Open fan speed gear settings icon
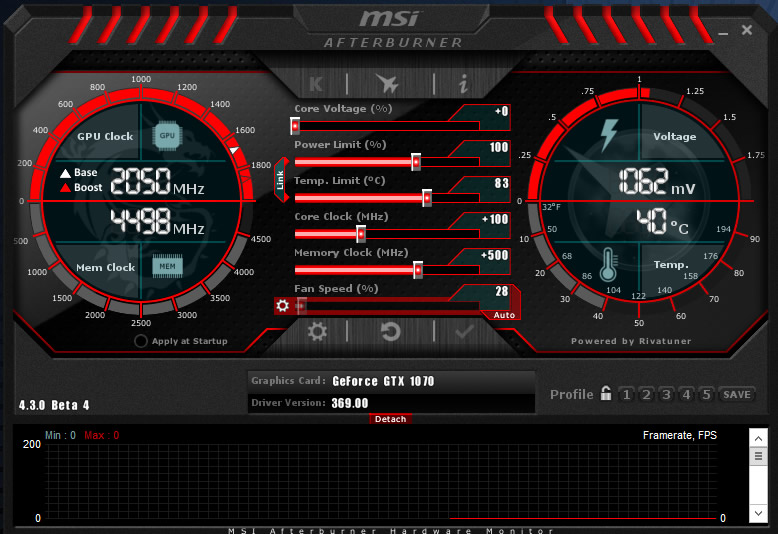The width and height of the screenshot is (778, 534). pos(282,306)
